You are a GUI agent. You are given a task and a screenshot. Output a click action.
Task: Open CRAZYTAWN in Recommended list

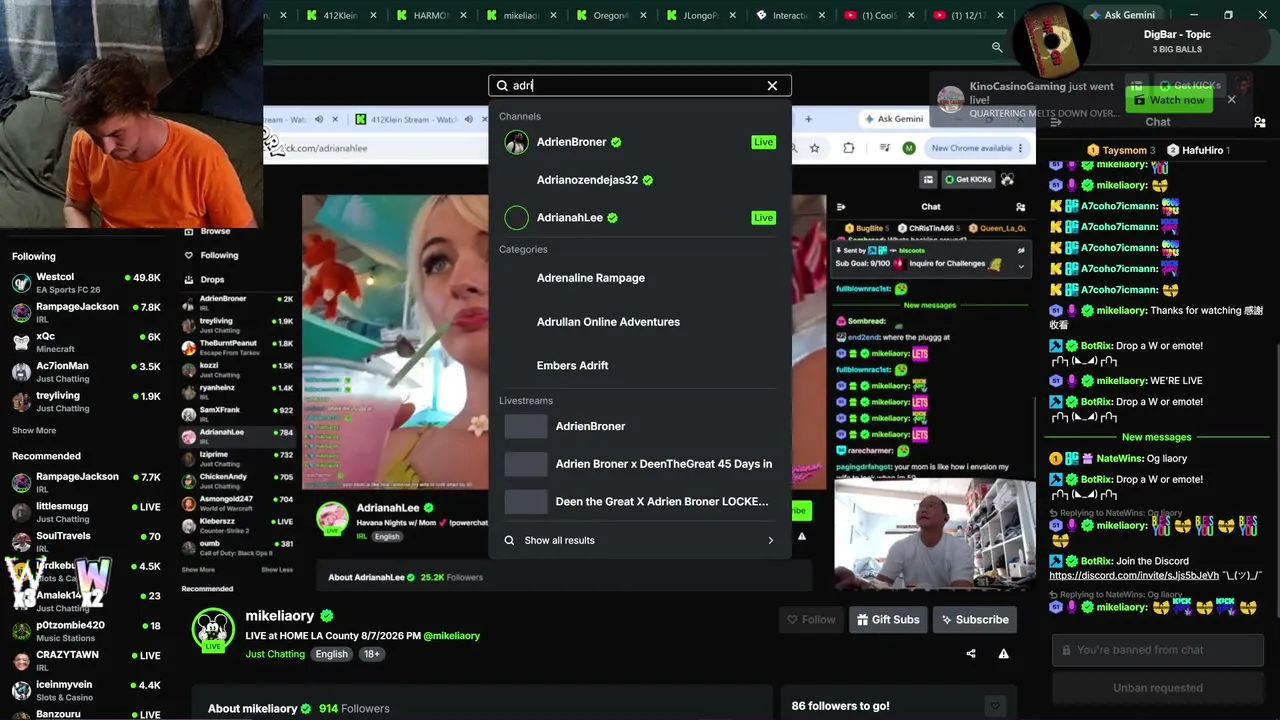[x=86, y=661]
